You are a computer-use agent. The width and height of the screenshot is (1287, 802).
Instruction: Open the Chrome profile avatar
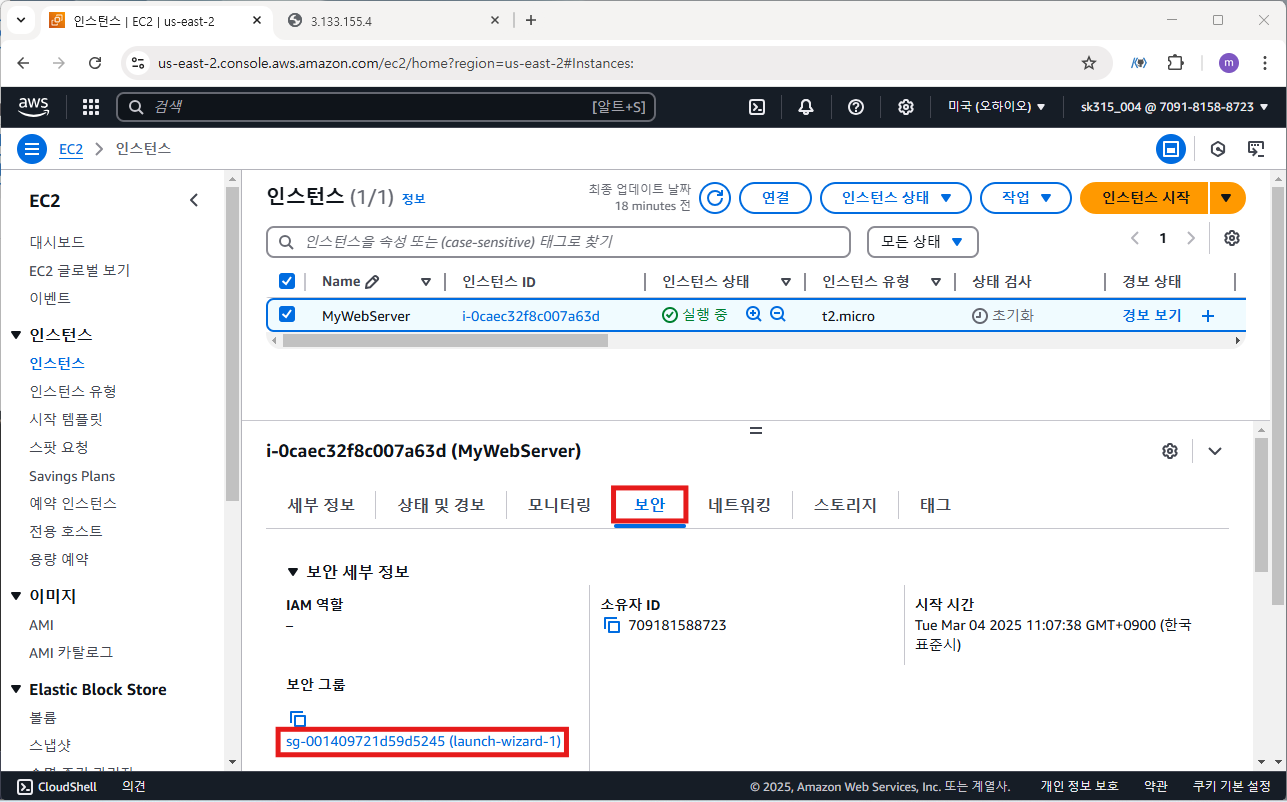(x=1229, y=63)
